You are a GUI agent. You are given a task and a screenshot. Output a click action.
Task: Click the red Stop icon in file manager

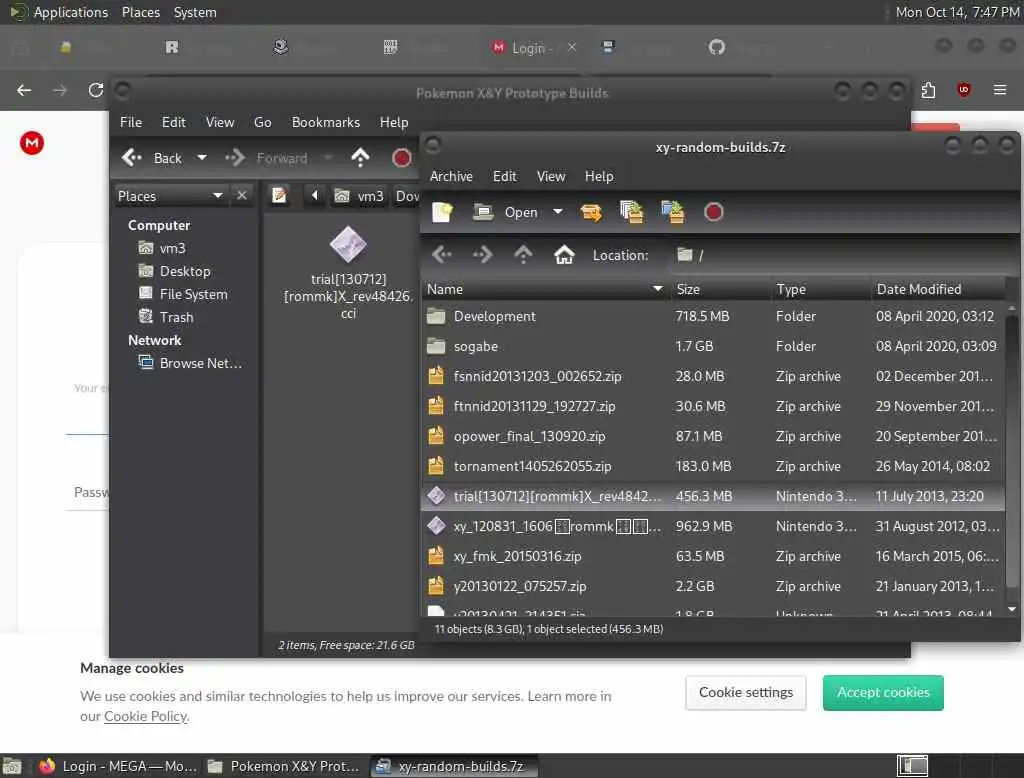[401, 157]
